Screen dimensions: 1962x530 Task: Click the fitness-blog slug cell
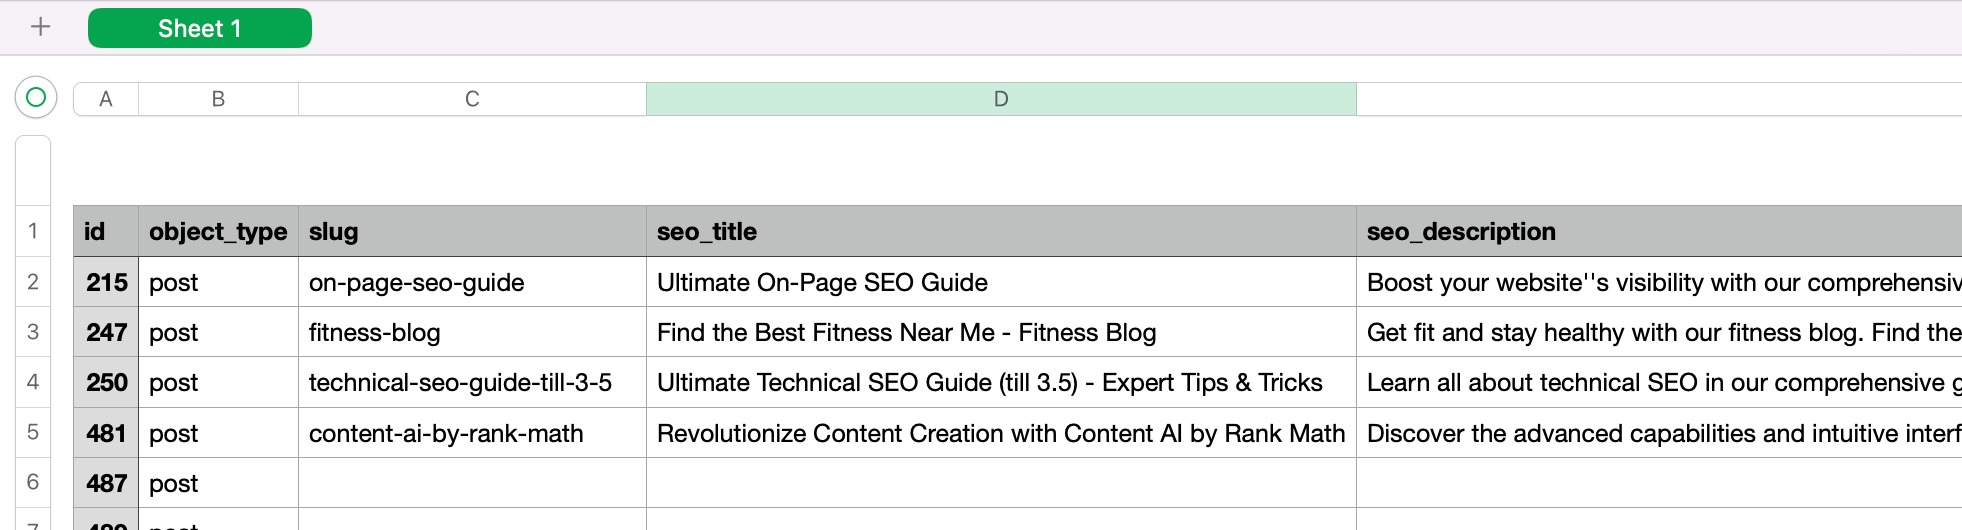click(472, 333)
